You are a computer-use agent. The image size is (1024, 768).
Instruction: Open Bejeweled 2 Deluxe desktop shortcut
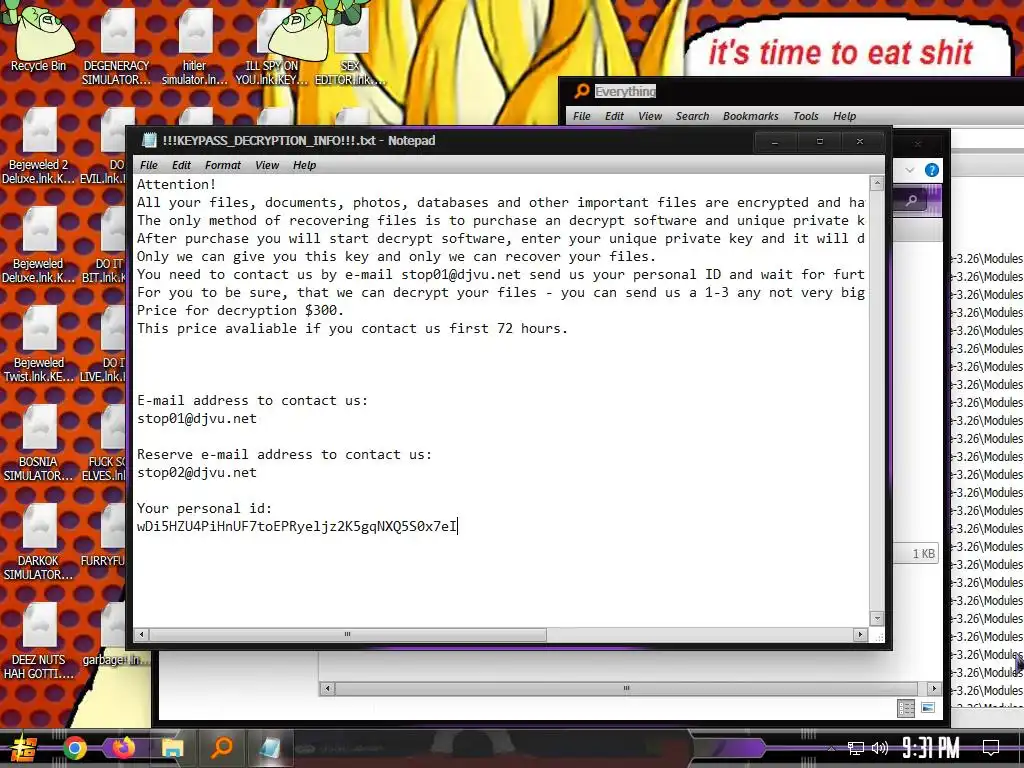39,147
